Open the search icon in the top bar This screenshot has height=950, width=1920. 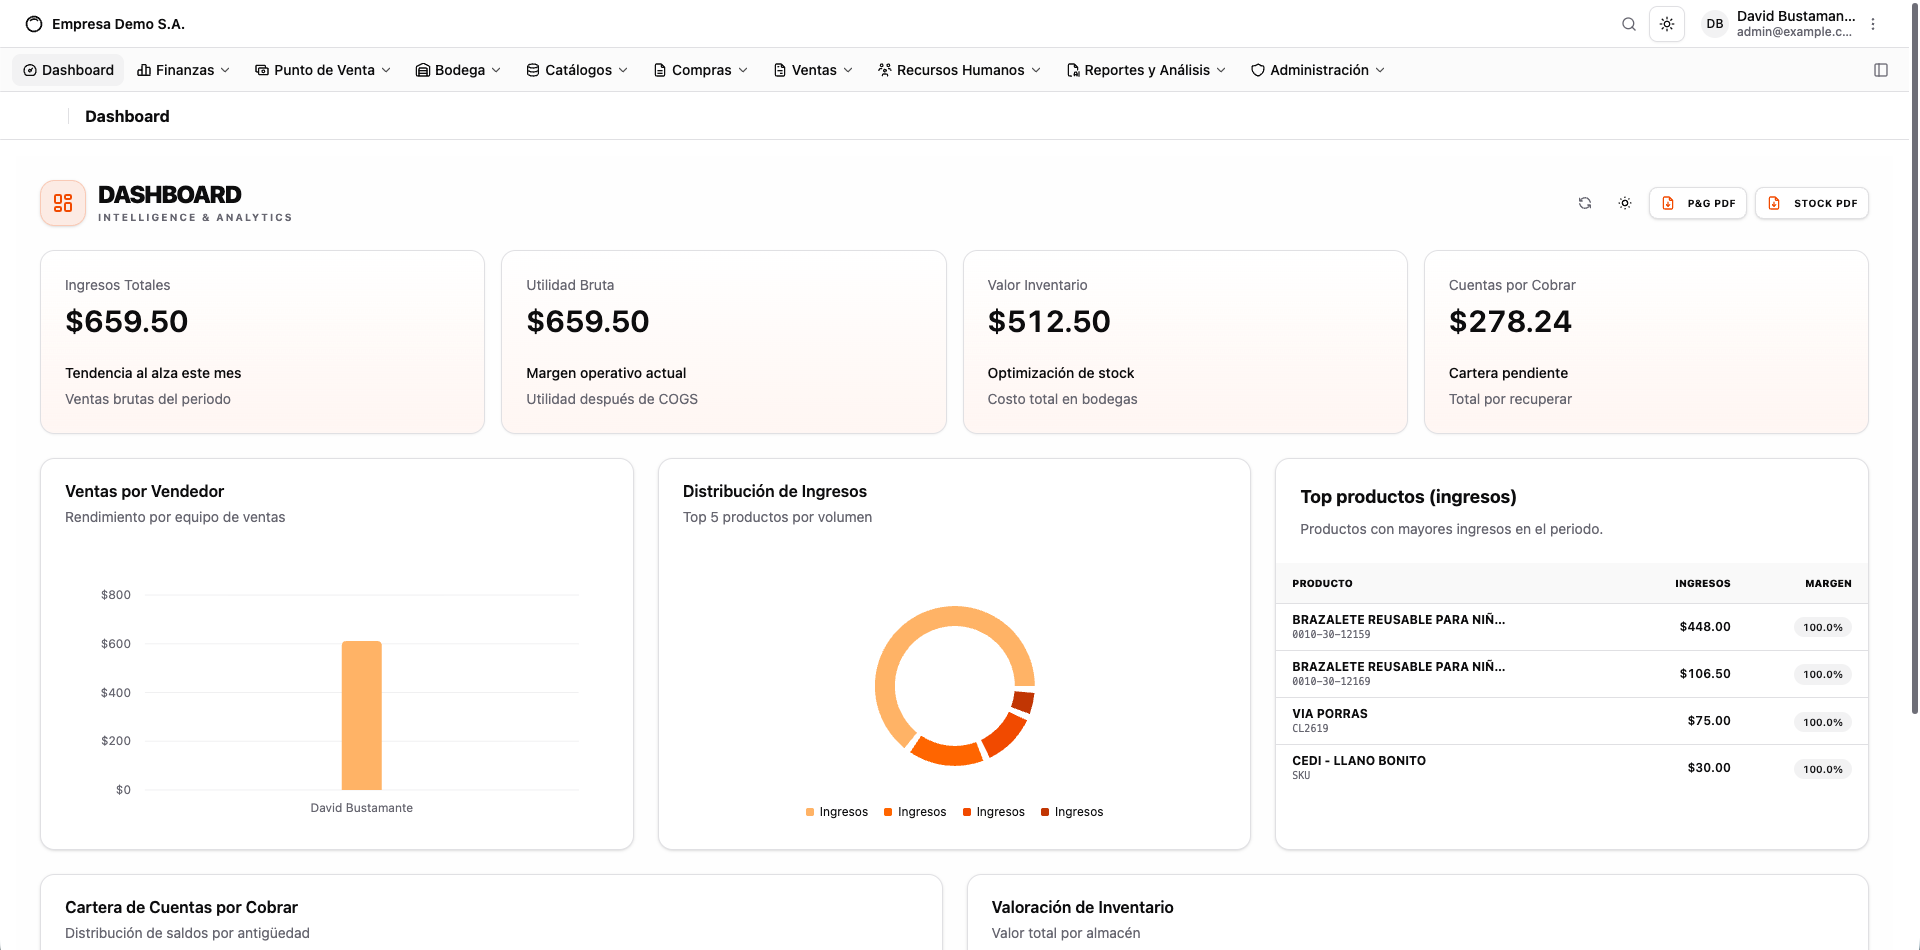point(1628,23)
